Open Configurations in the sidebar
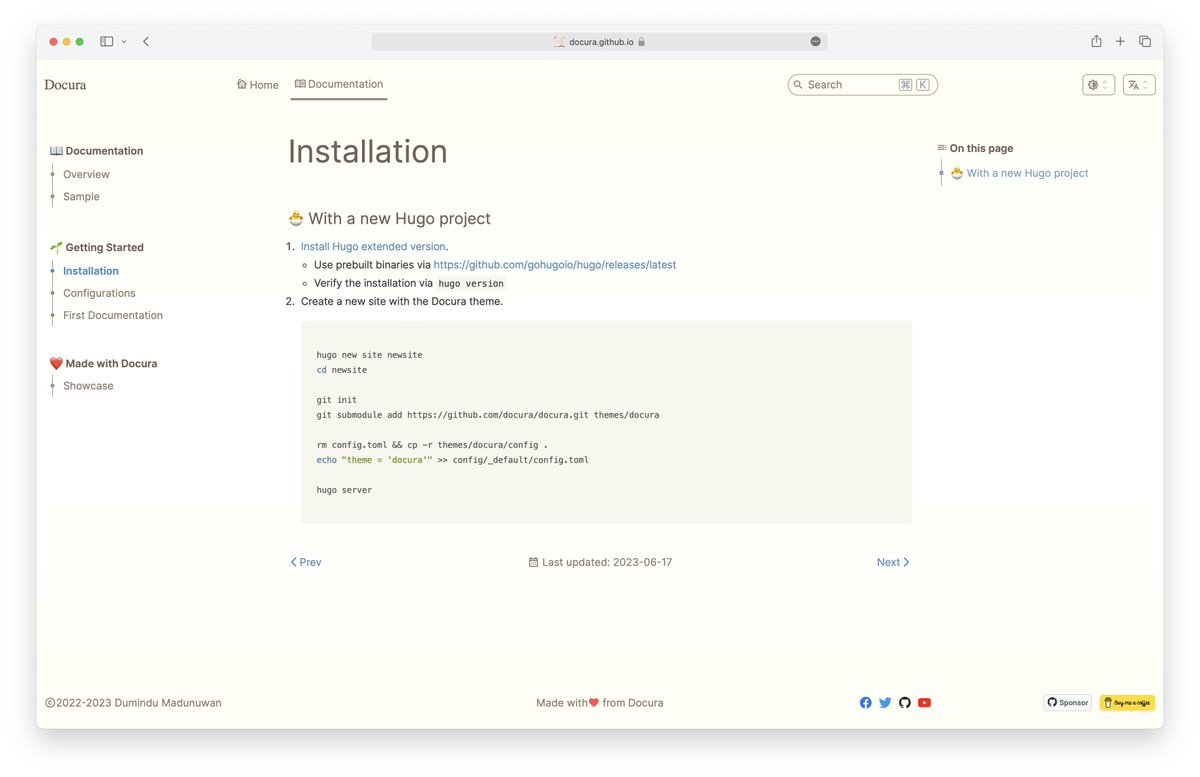This screenshot has width=1200, height=777. [99, 293]
